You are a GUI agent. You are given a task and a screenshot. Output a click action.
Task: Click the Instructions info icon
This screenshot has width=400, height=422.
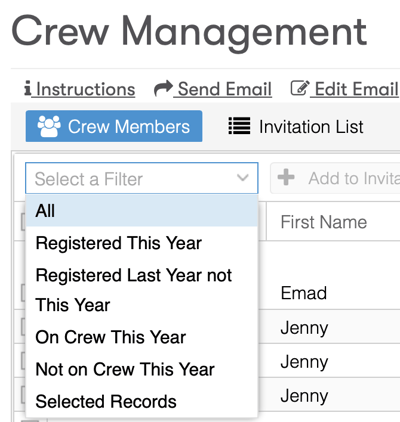click(28, 89)
